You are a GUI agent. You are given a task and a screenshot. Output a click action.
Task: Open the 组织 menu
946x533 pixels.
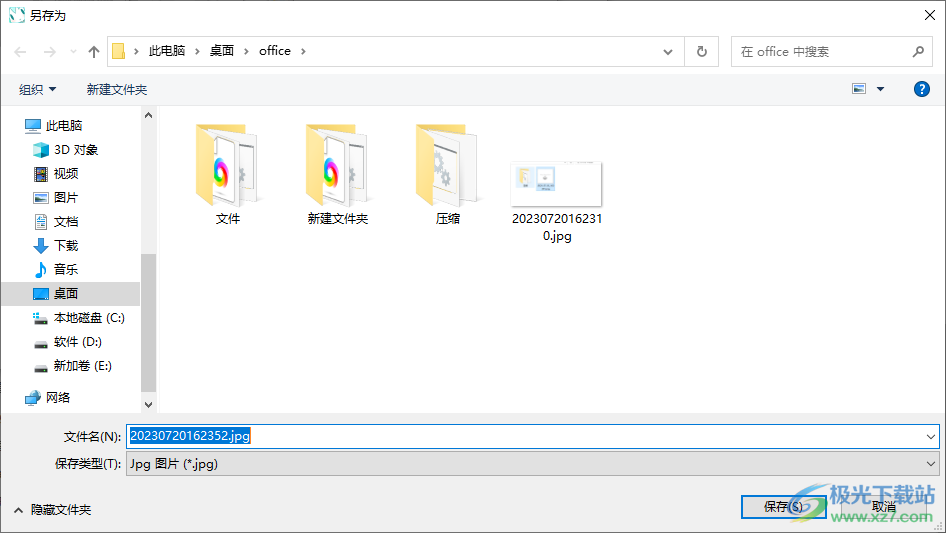(x=38, y=89)
